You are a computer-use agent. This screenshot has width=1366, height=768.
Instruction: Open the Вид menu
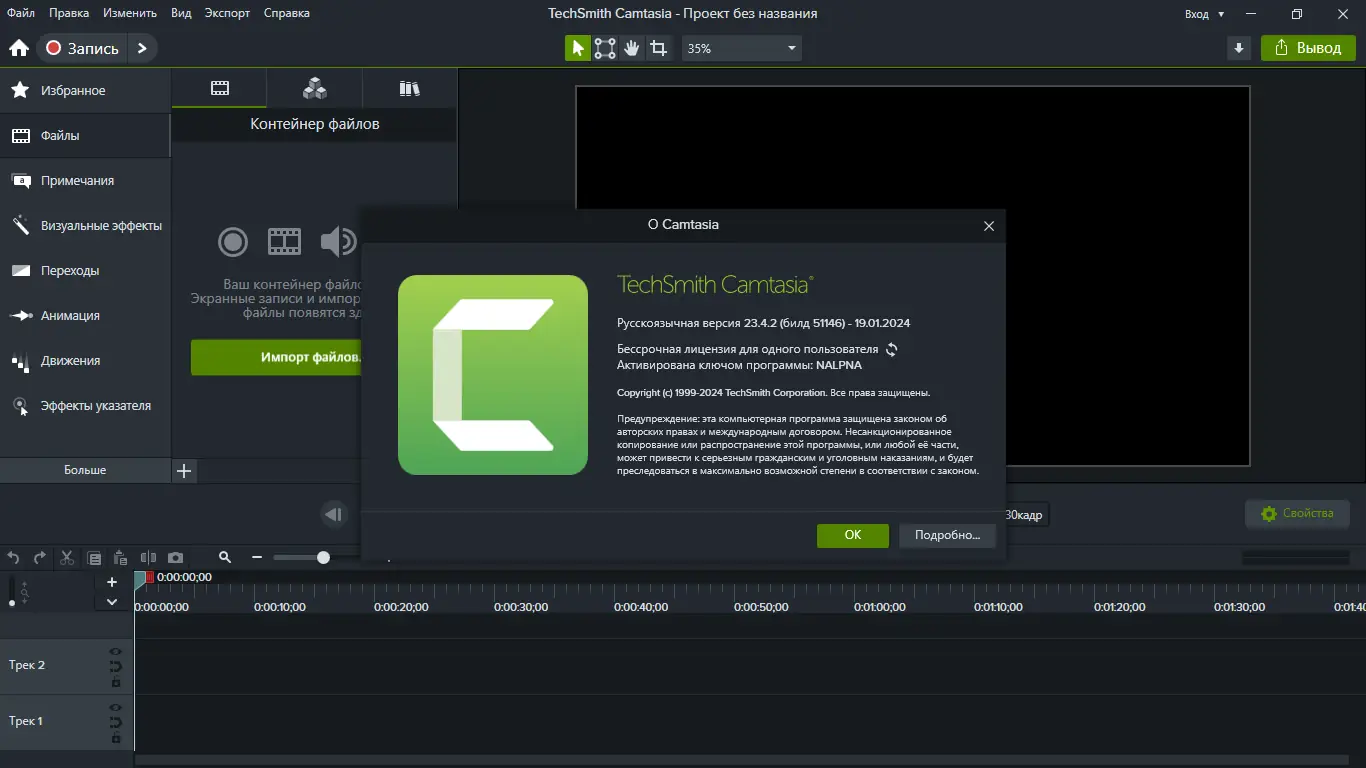tap(181, 13)
